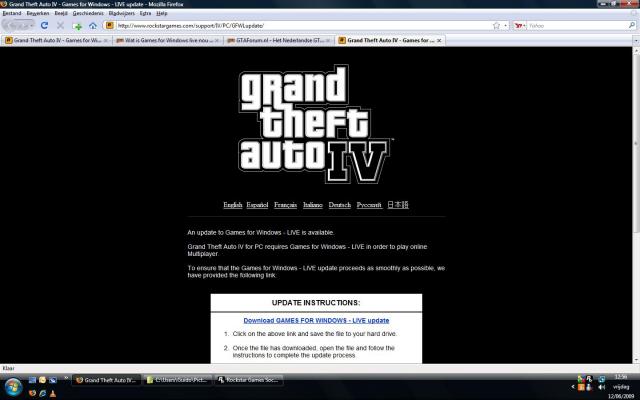
Task: Click the magnifier search icon in Yahoo box
Action: click(x=631, y=25)
